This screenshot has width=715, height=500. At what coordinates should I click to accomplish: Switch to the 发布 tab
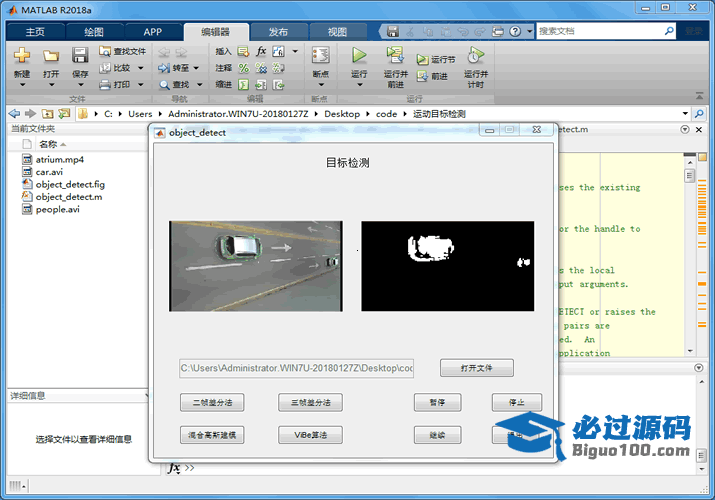pyautogui.click(x=278, y=32)
